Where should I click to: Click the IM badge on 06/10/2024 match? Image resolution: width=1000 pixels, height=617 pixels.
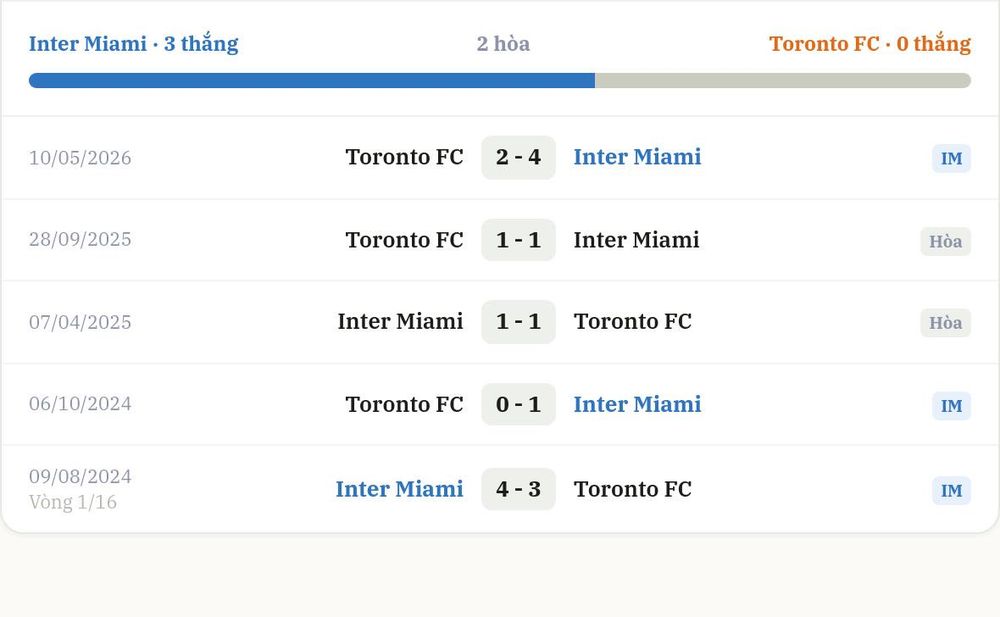pos(951,406)
